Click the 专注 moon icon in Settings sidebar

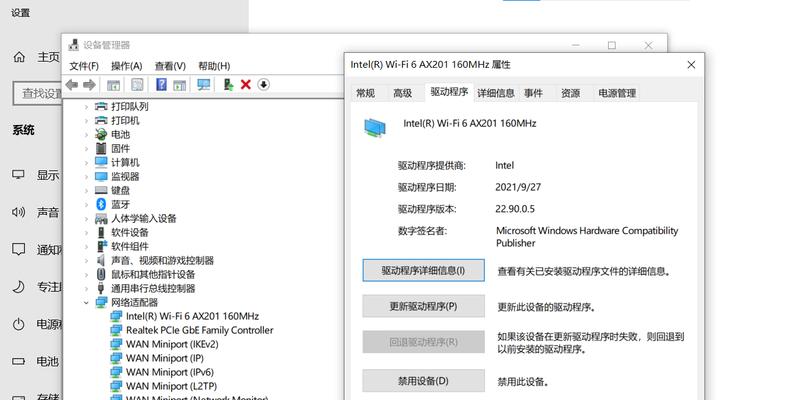[19, 287]
